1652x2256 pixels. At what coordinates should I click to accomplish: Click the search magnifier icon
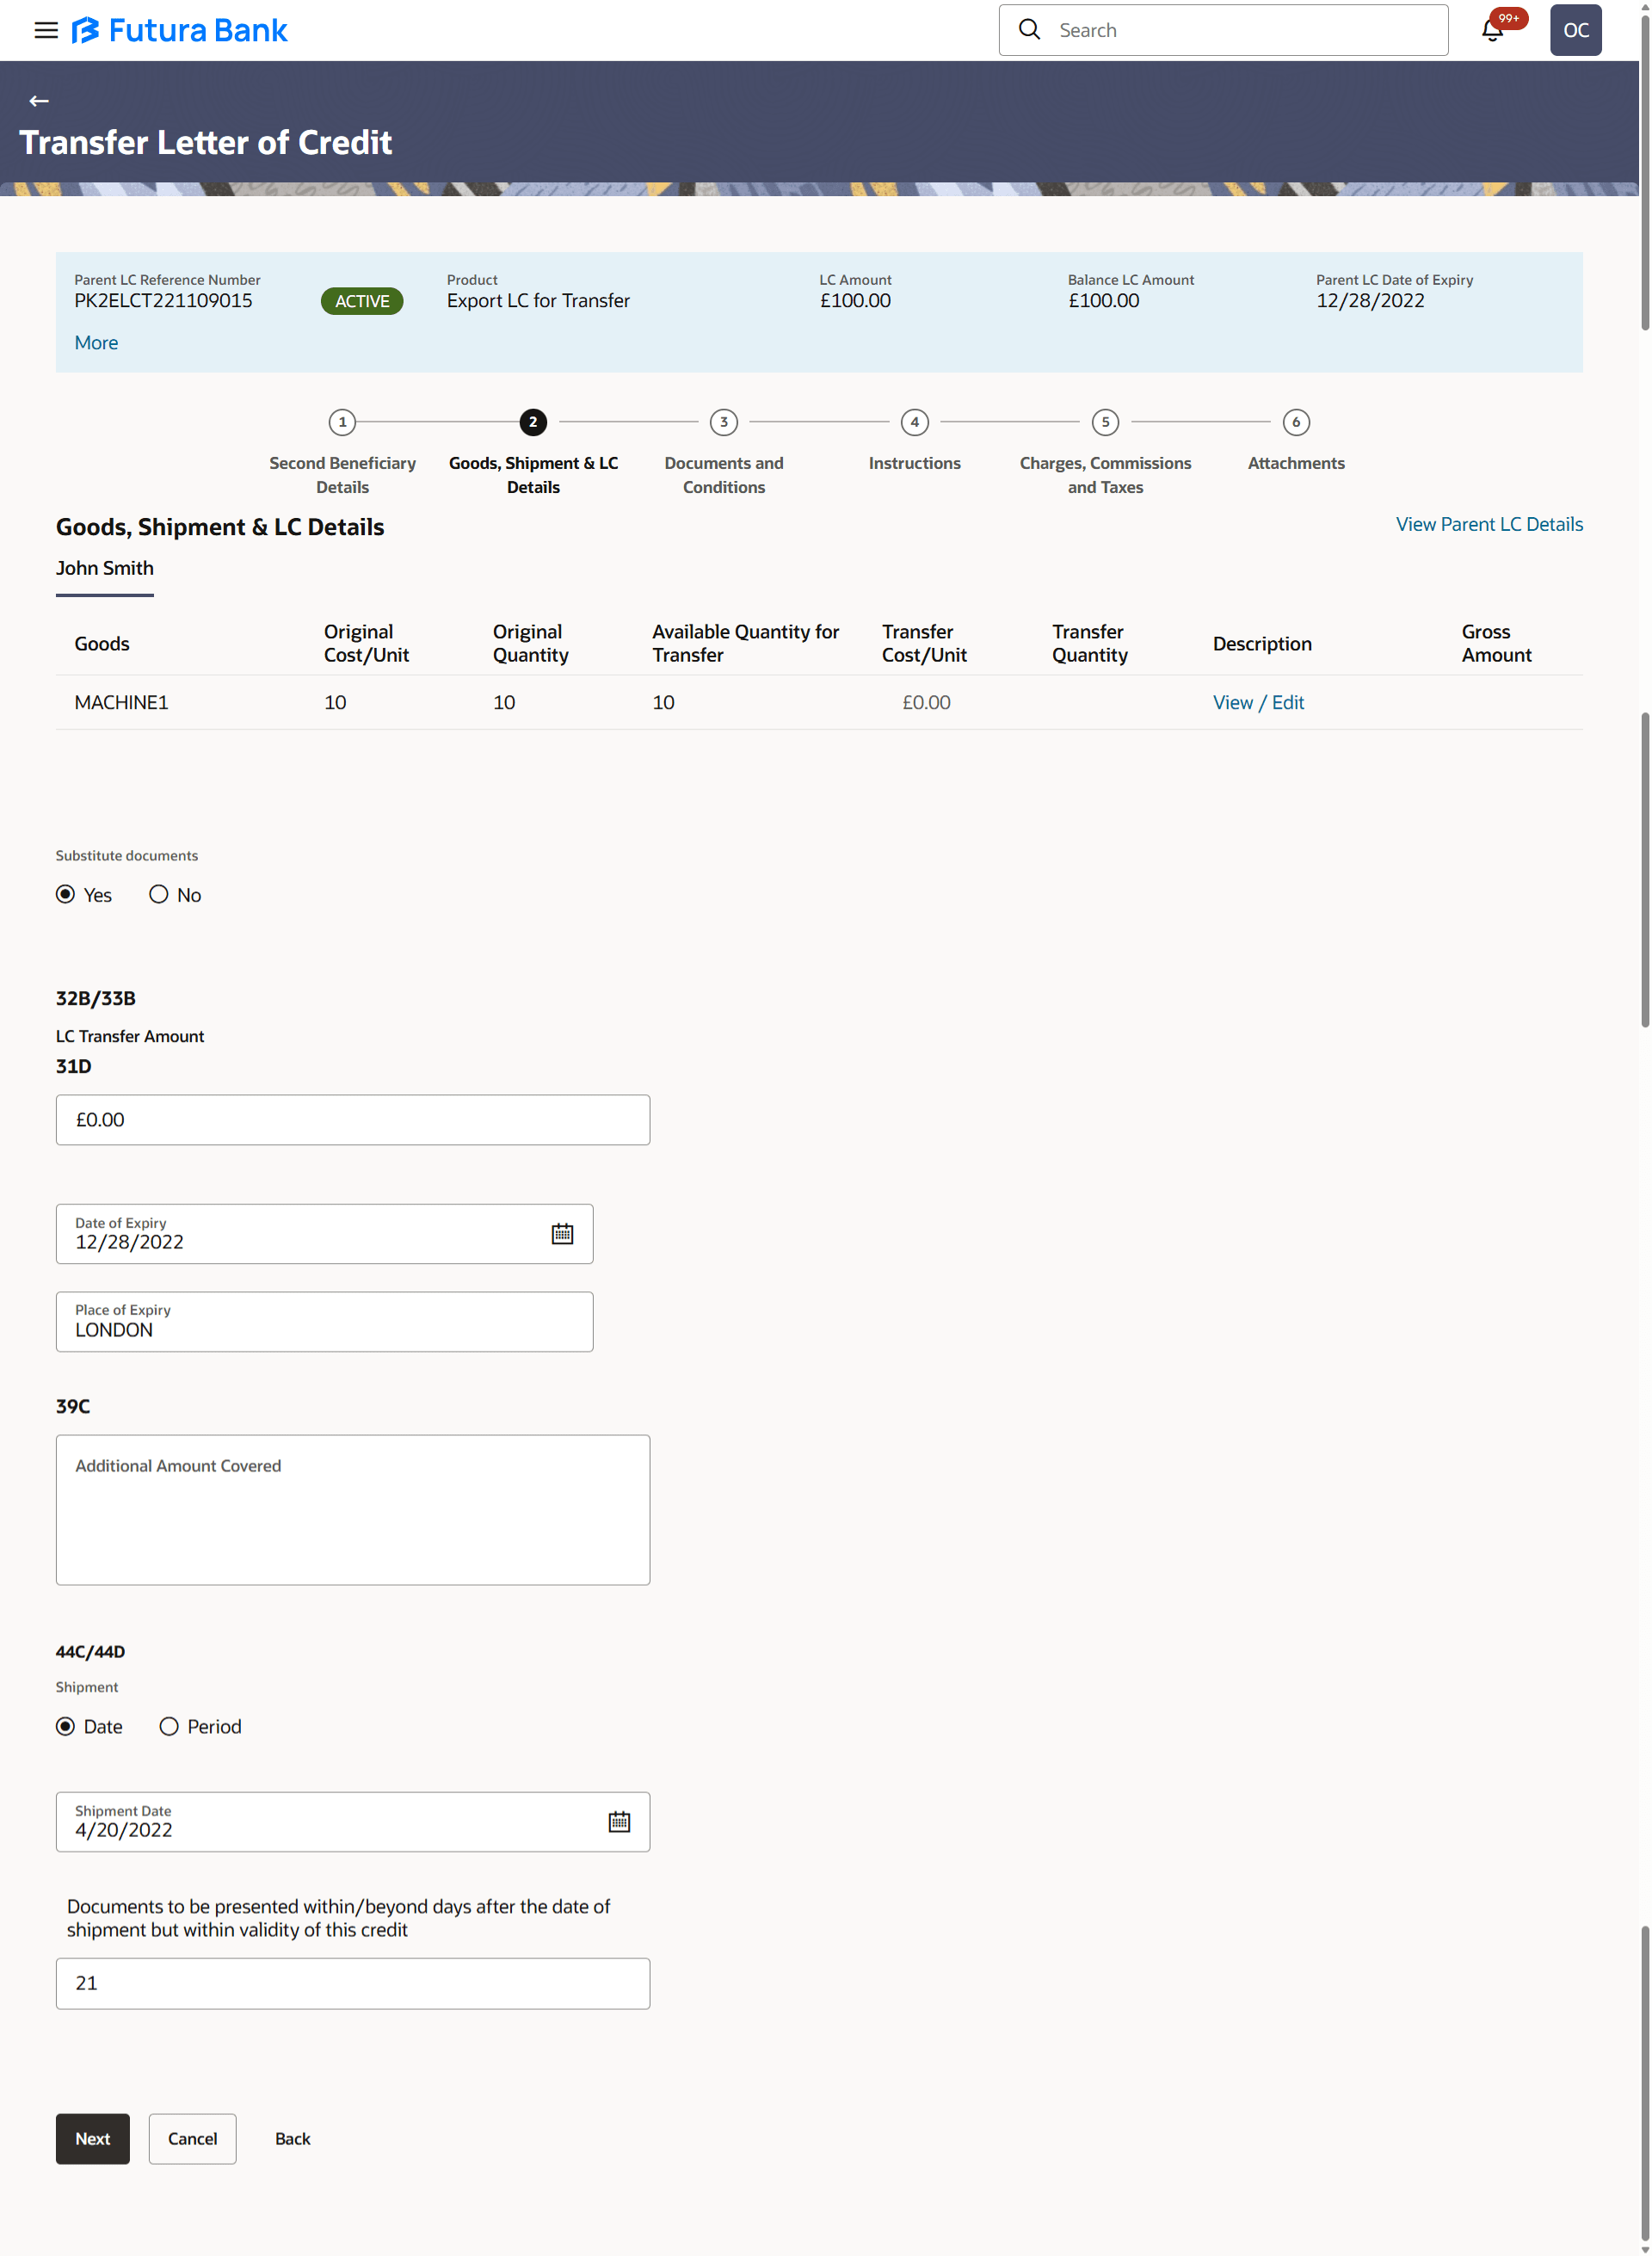(1029, 30)
